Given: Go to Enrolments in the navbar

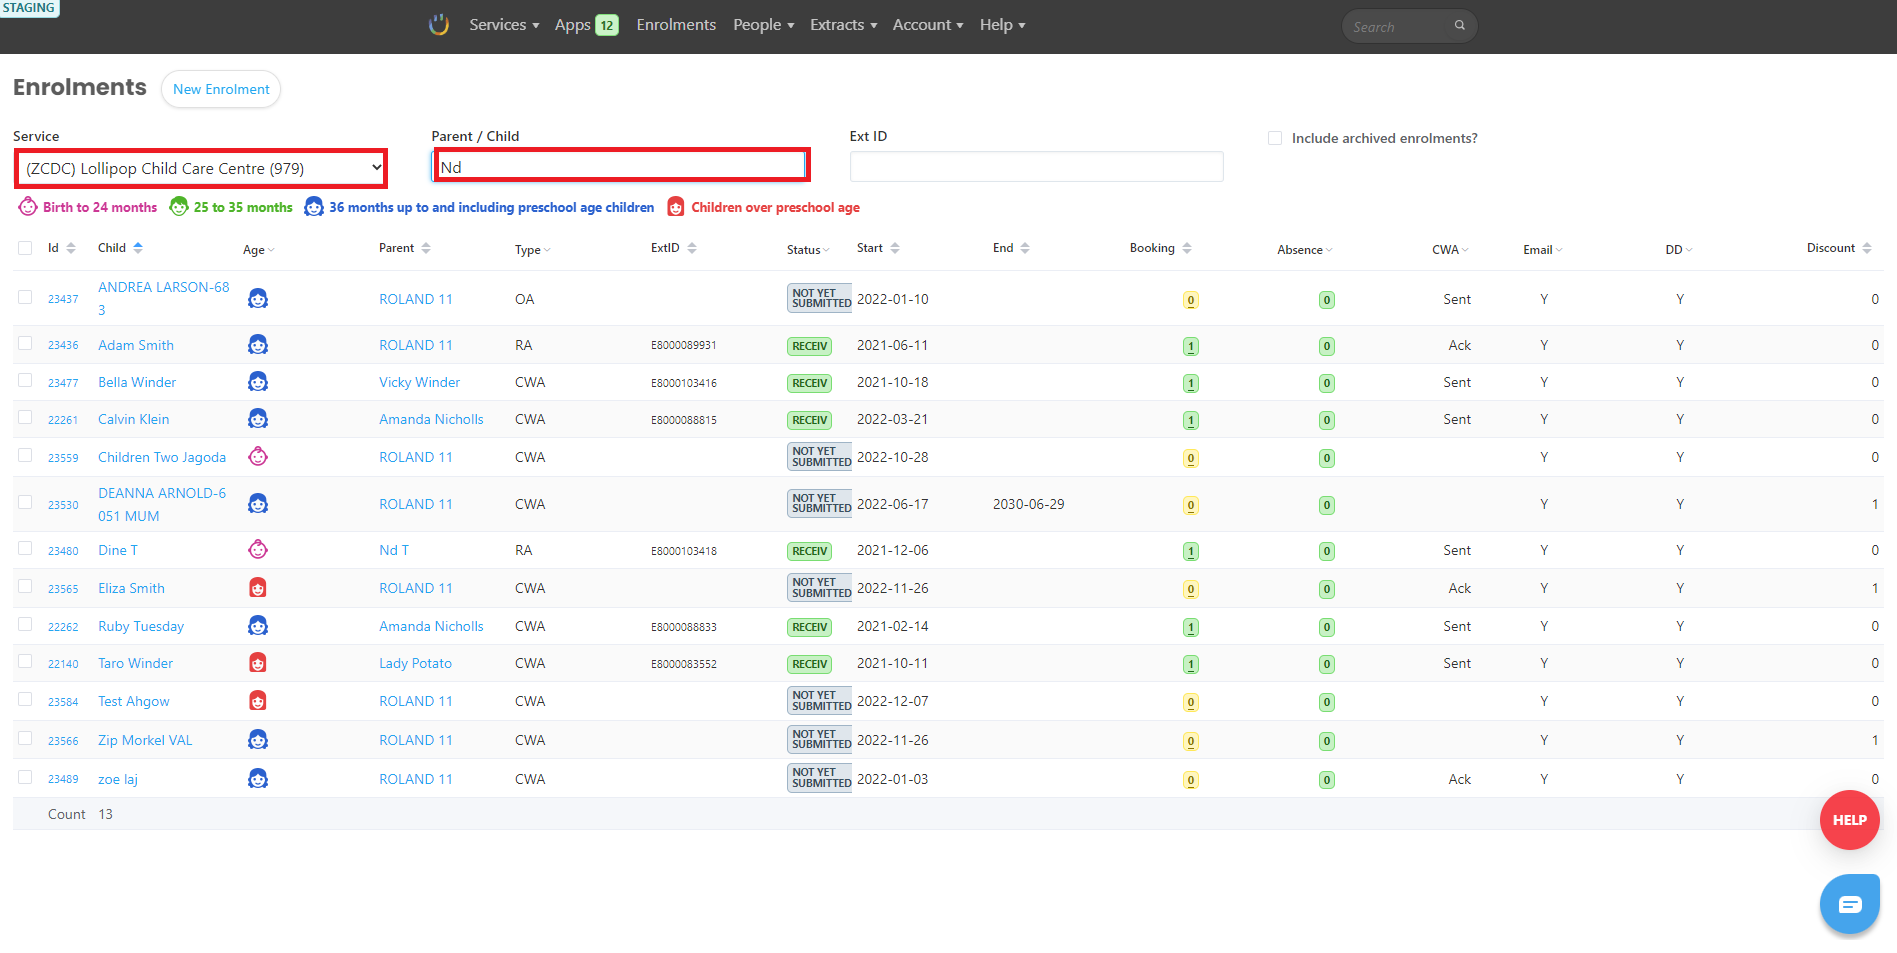Looking at the screenshot, I should coord(676,25).
